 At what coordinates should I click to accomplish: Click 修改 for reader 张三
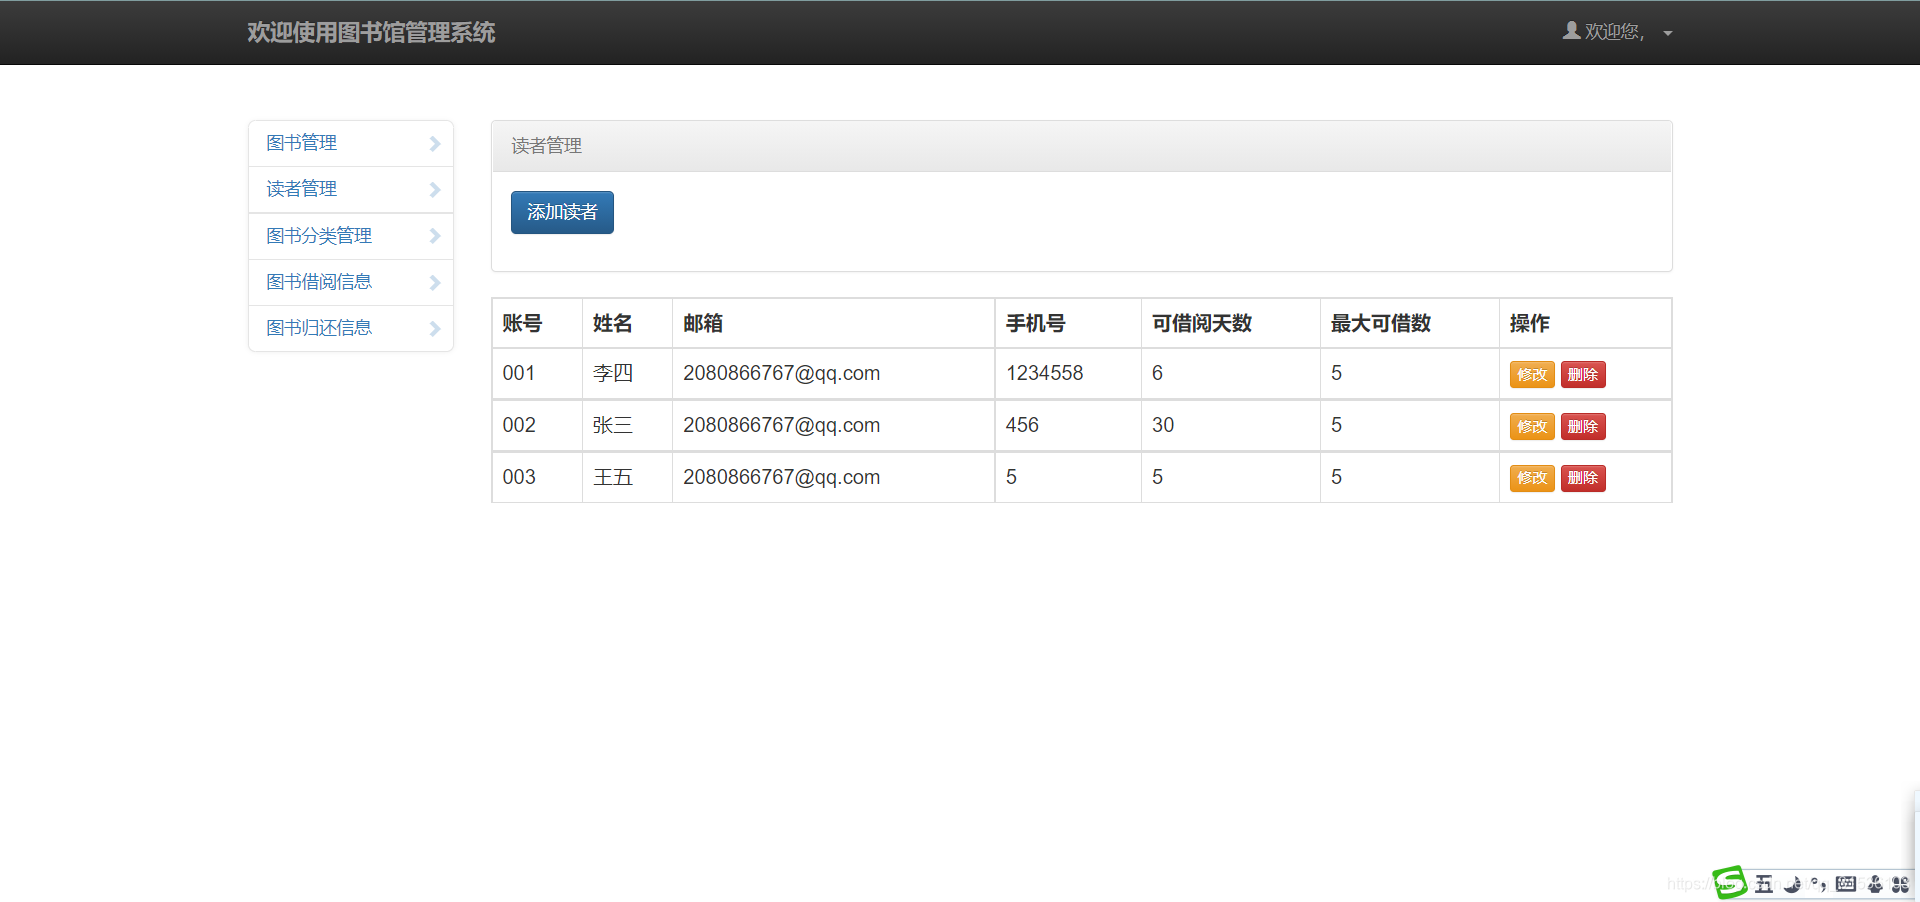(x=1532, y=426)
